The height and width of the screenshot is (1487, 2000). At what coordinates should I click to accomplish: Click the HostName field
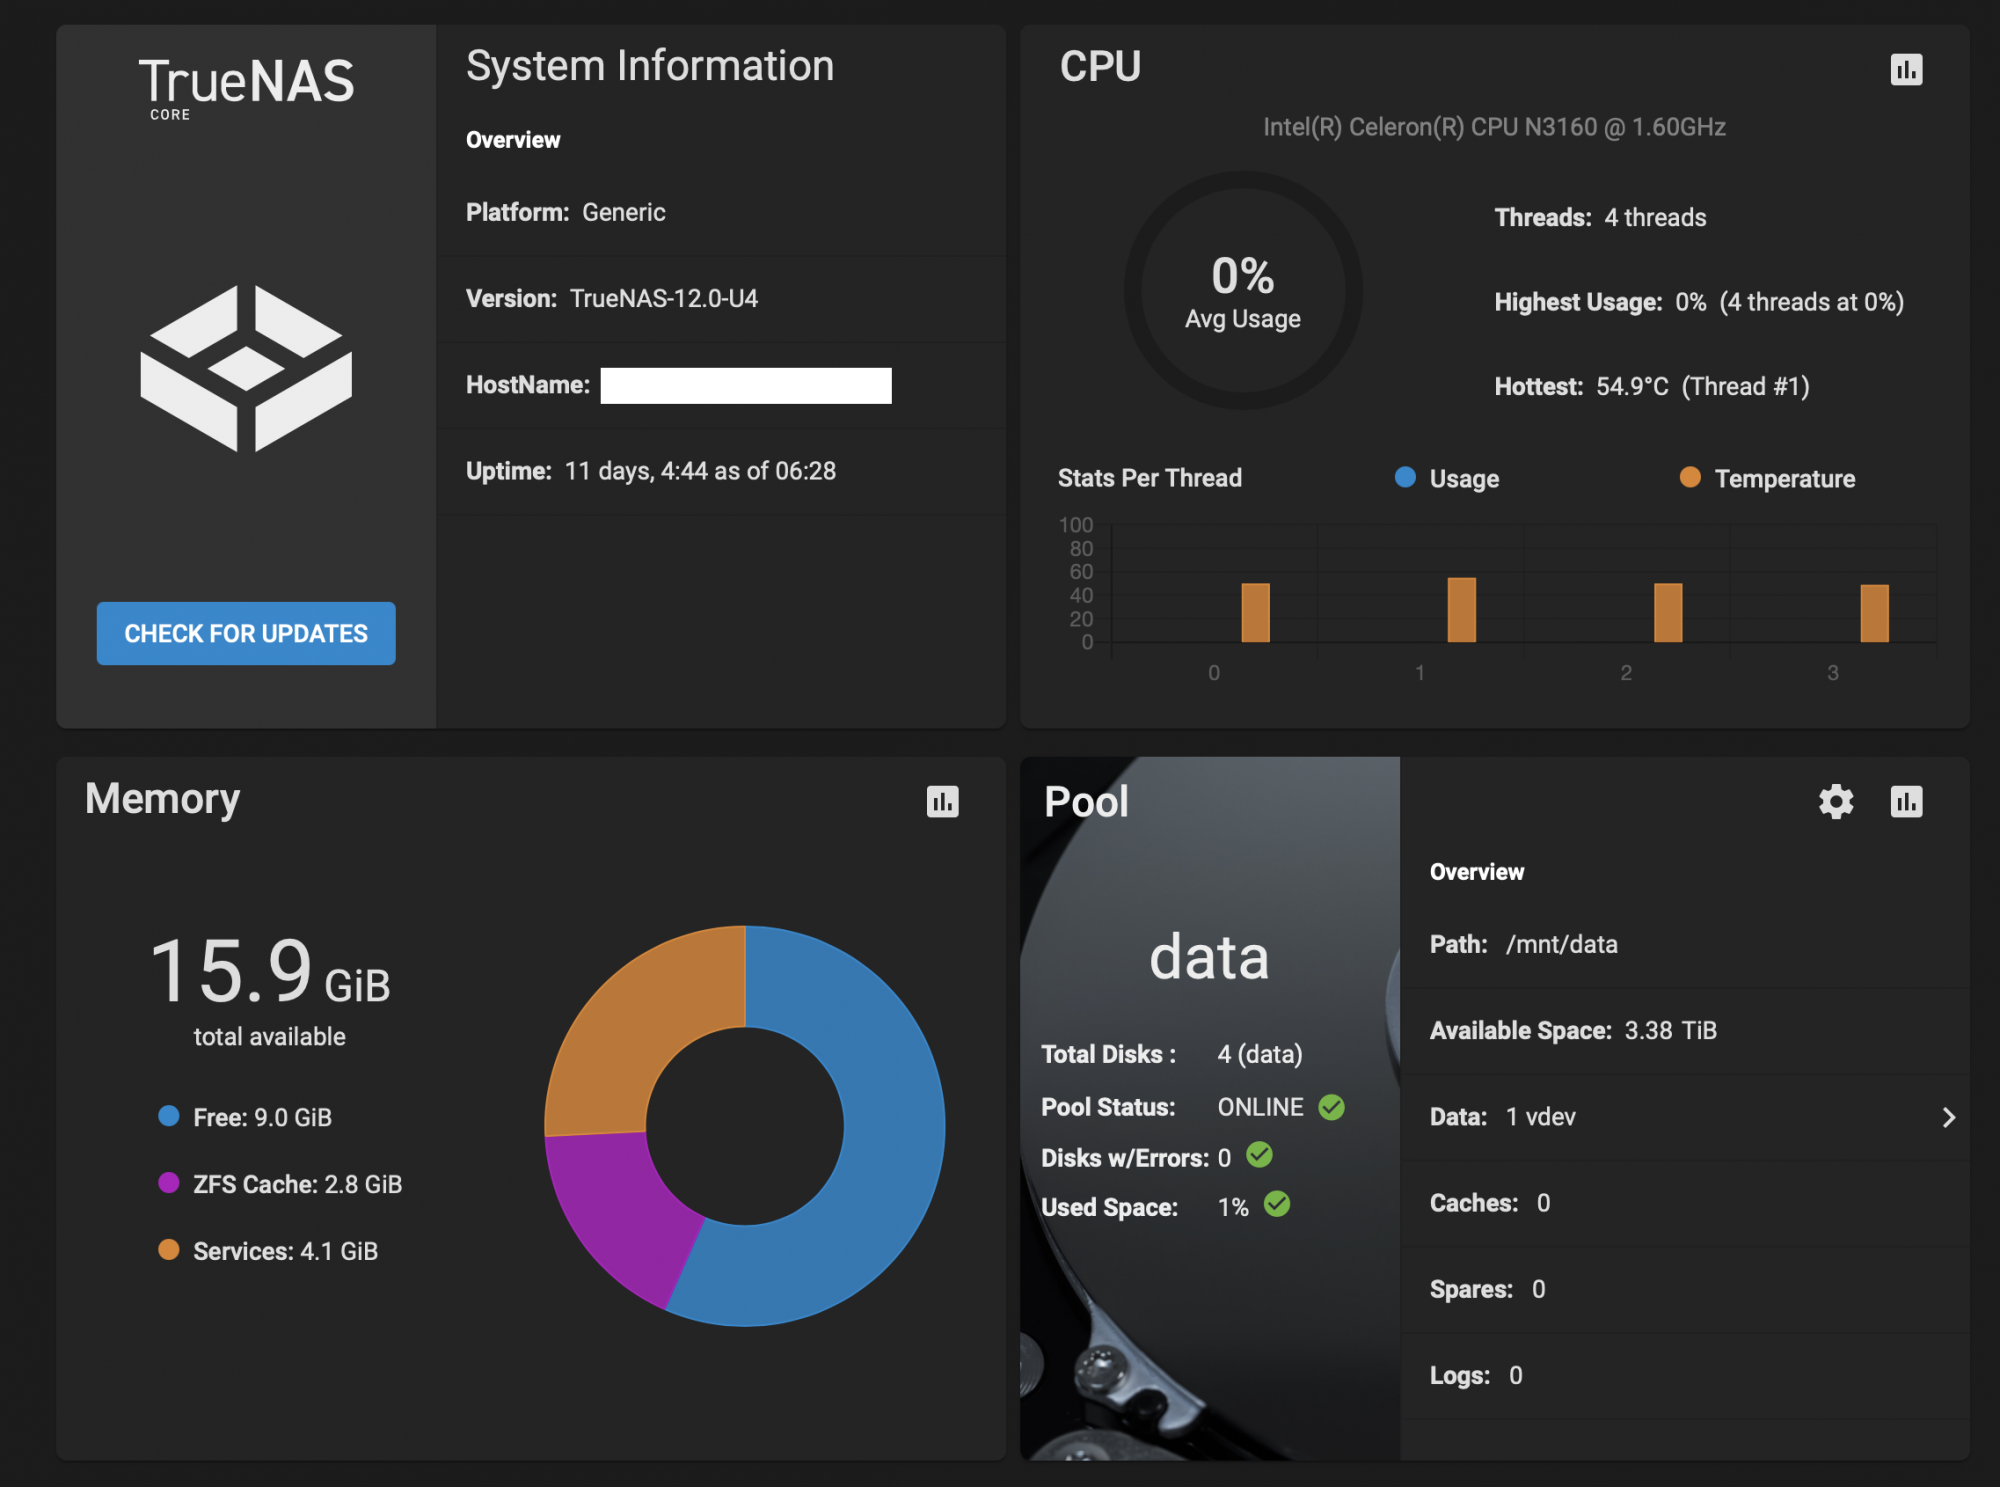(745, 386)
